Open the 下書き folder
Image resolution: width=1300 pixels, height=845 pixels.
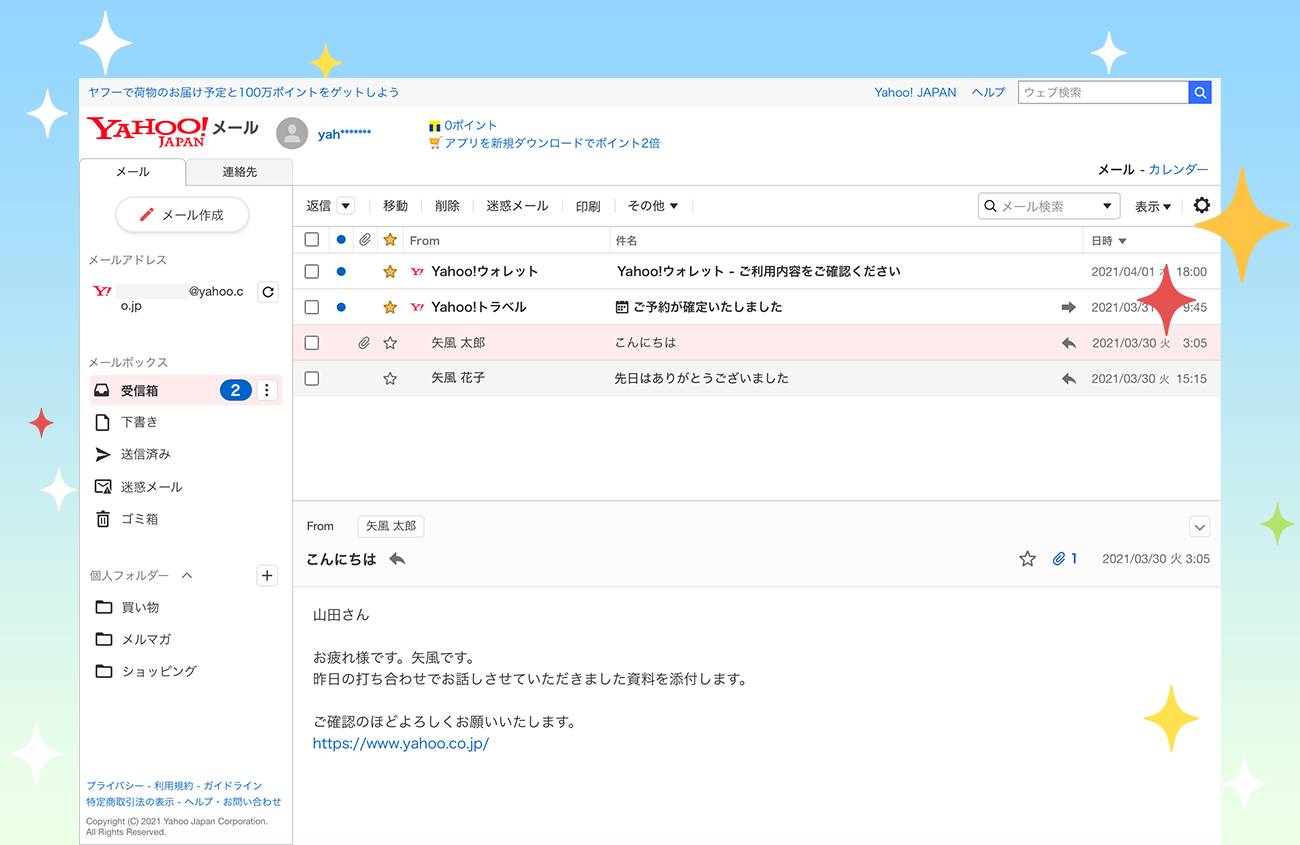(126, 422)
